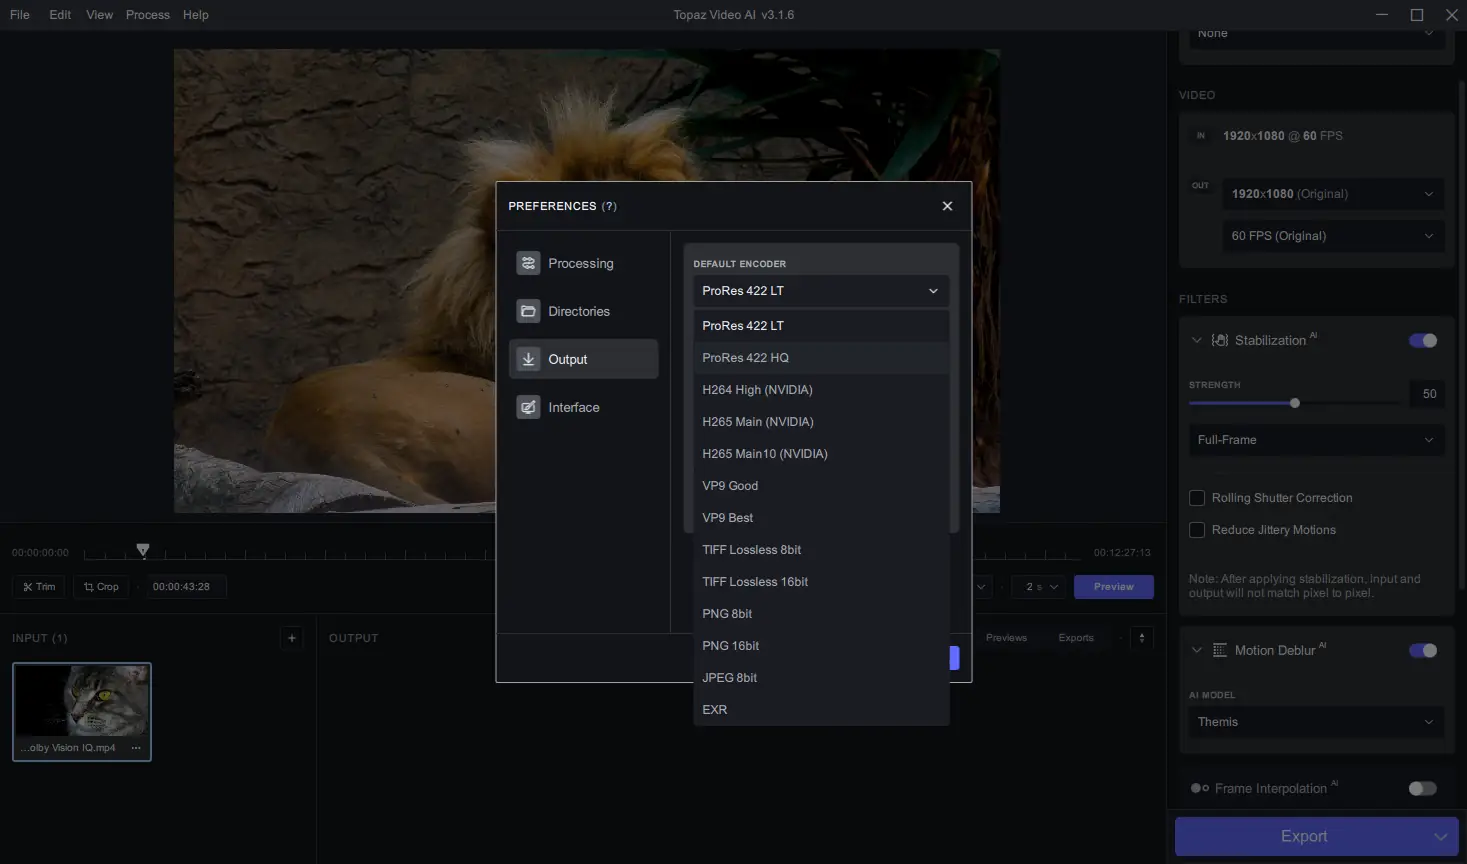The width and height of the screenshot is (1467, 864).
Task: Click the Stabilization strength slider handle
Action: point(1295,403)
